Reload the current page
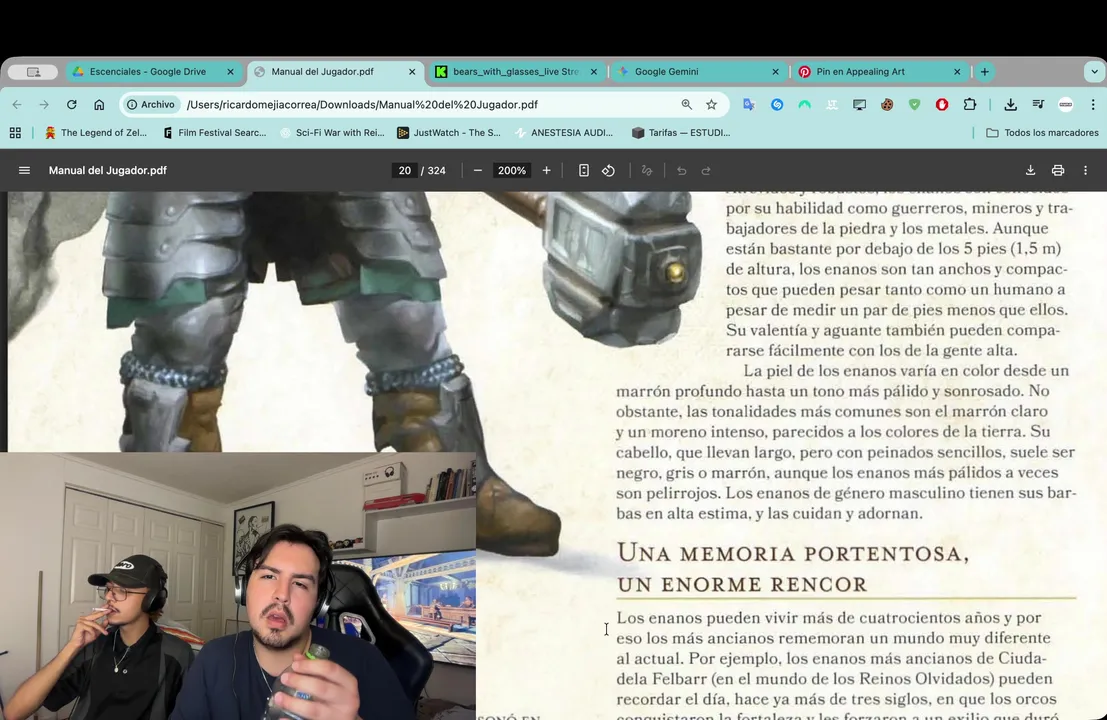 point(71,104)
